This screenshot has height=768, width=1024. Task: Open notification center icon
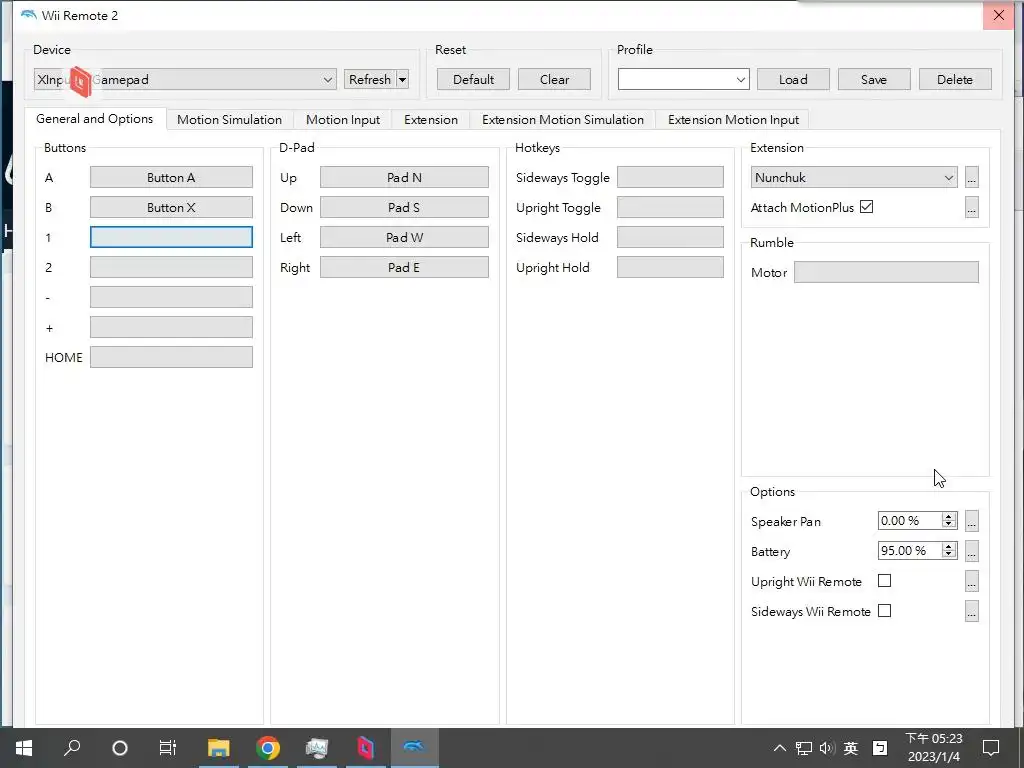point(991,748)
